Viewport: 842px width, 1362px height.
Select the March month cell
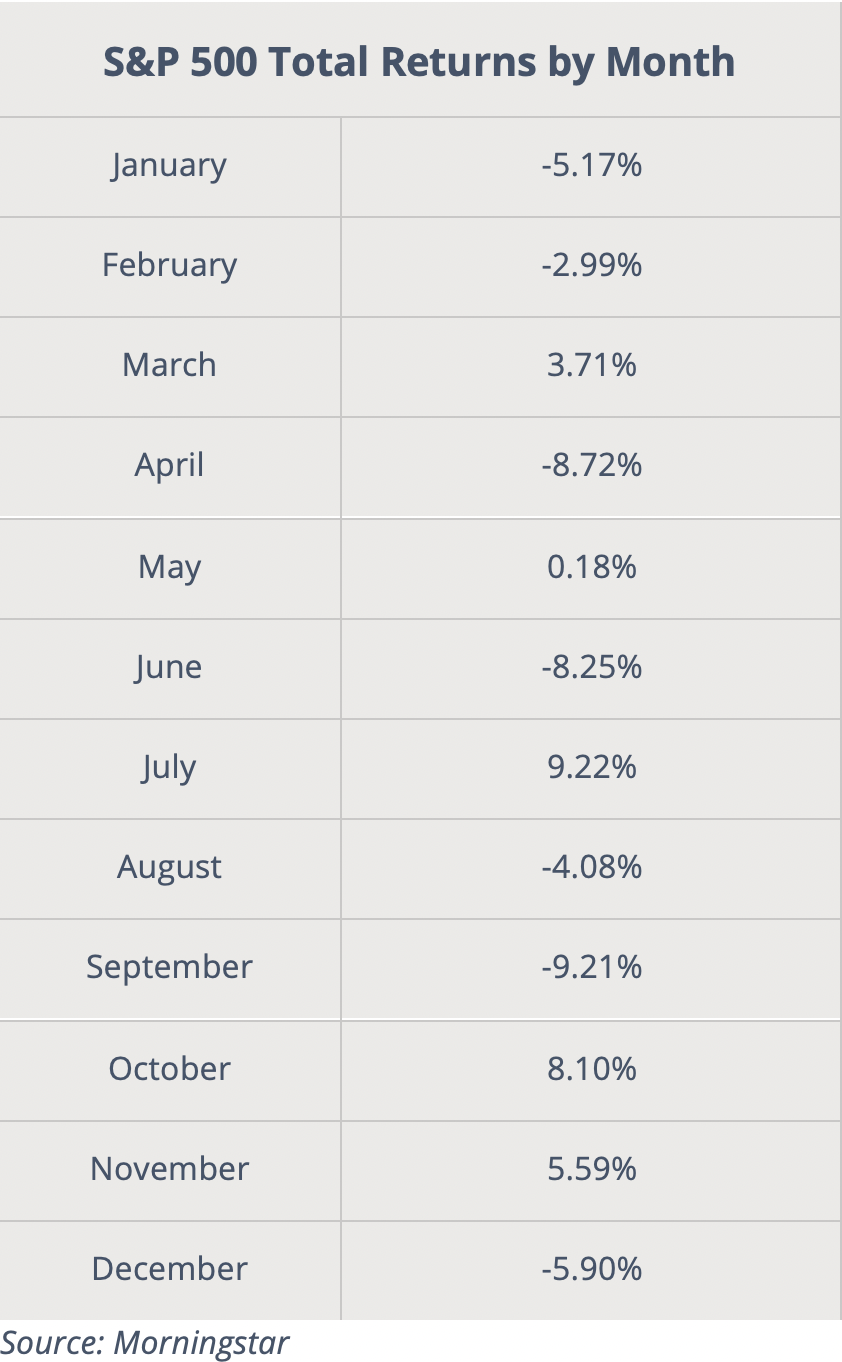[x=169, y=365]
